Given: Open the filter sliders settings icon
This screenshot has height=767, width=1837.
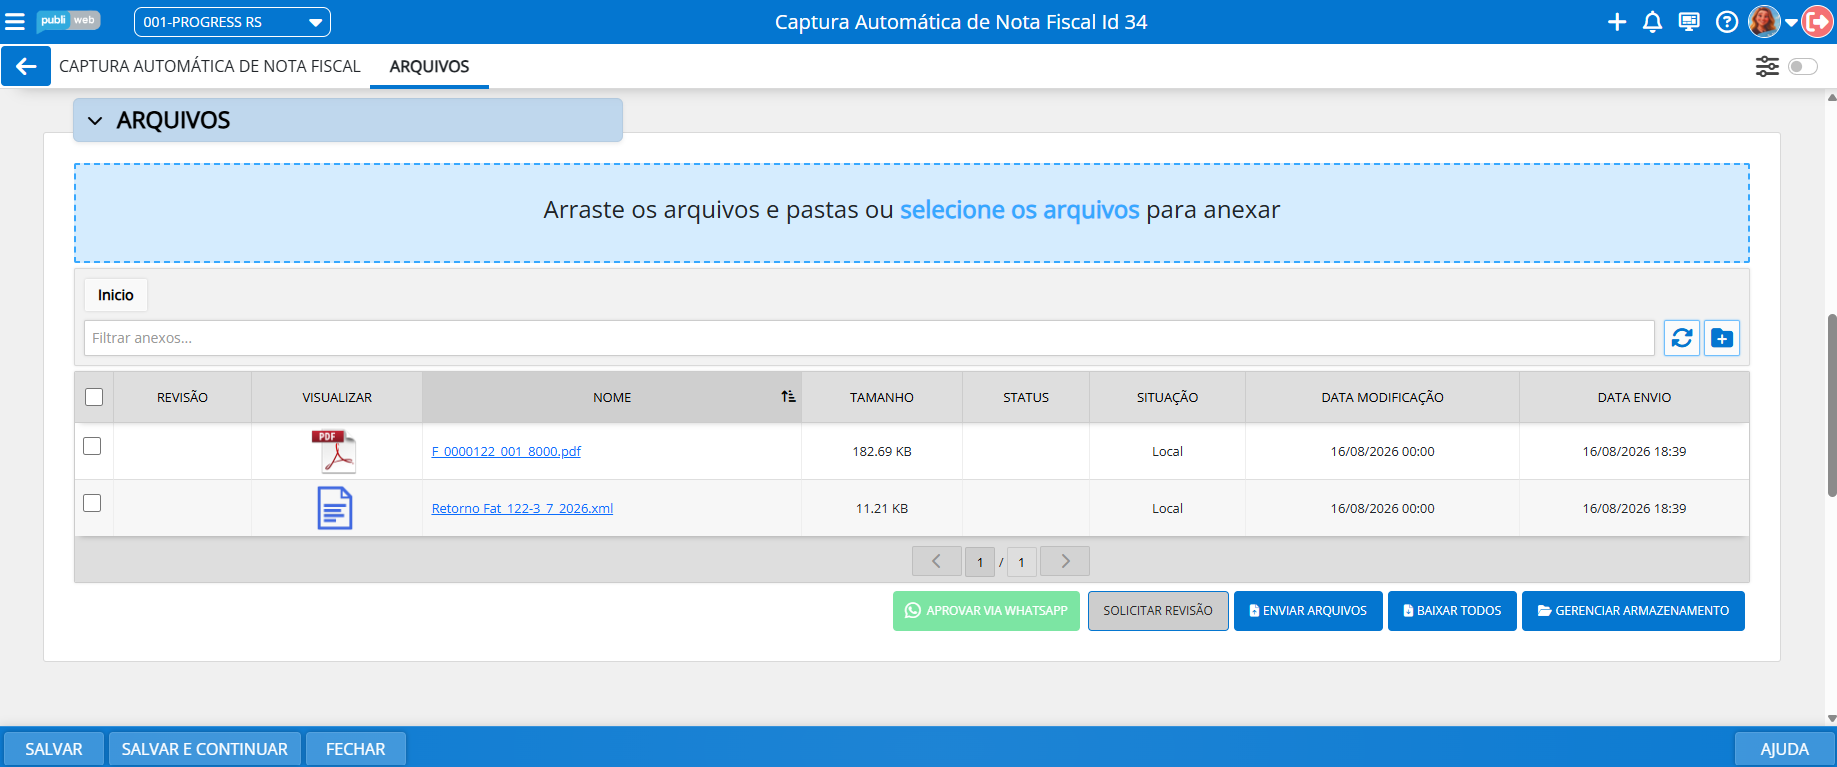Looking at the screenshot, I should coord(1767,66).
